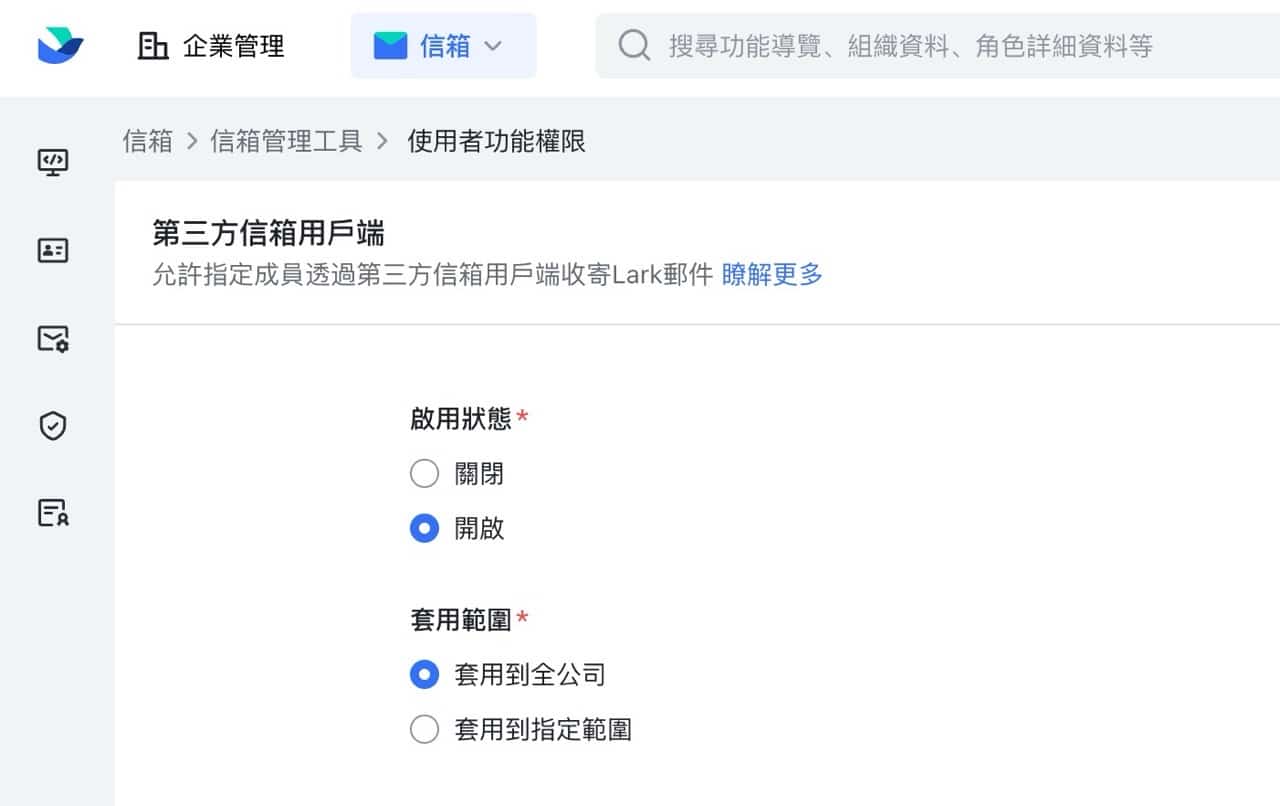
Task: Open the 信箱 product switcher
Action: pyautogui.click(x=444, y=46)
